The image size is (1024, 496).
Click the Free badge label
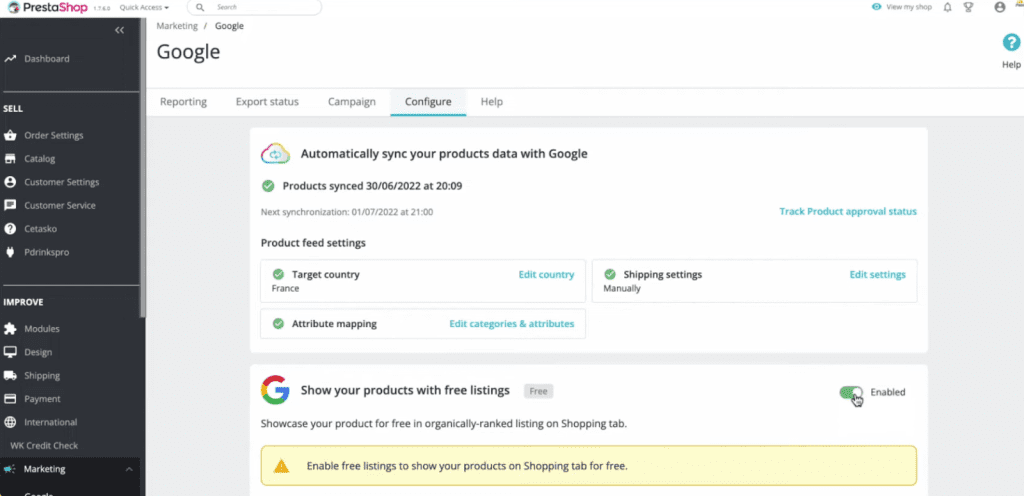(539, 391)
